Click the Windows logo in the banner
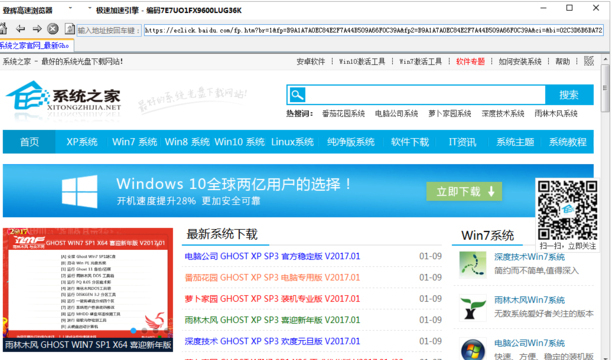The width and height of the screenshot is (612, 360). click(80, 191)
